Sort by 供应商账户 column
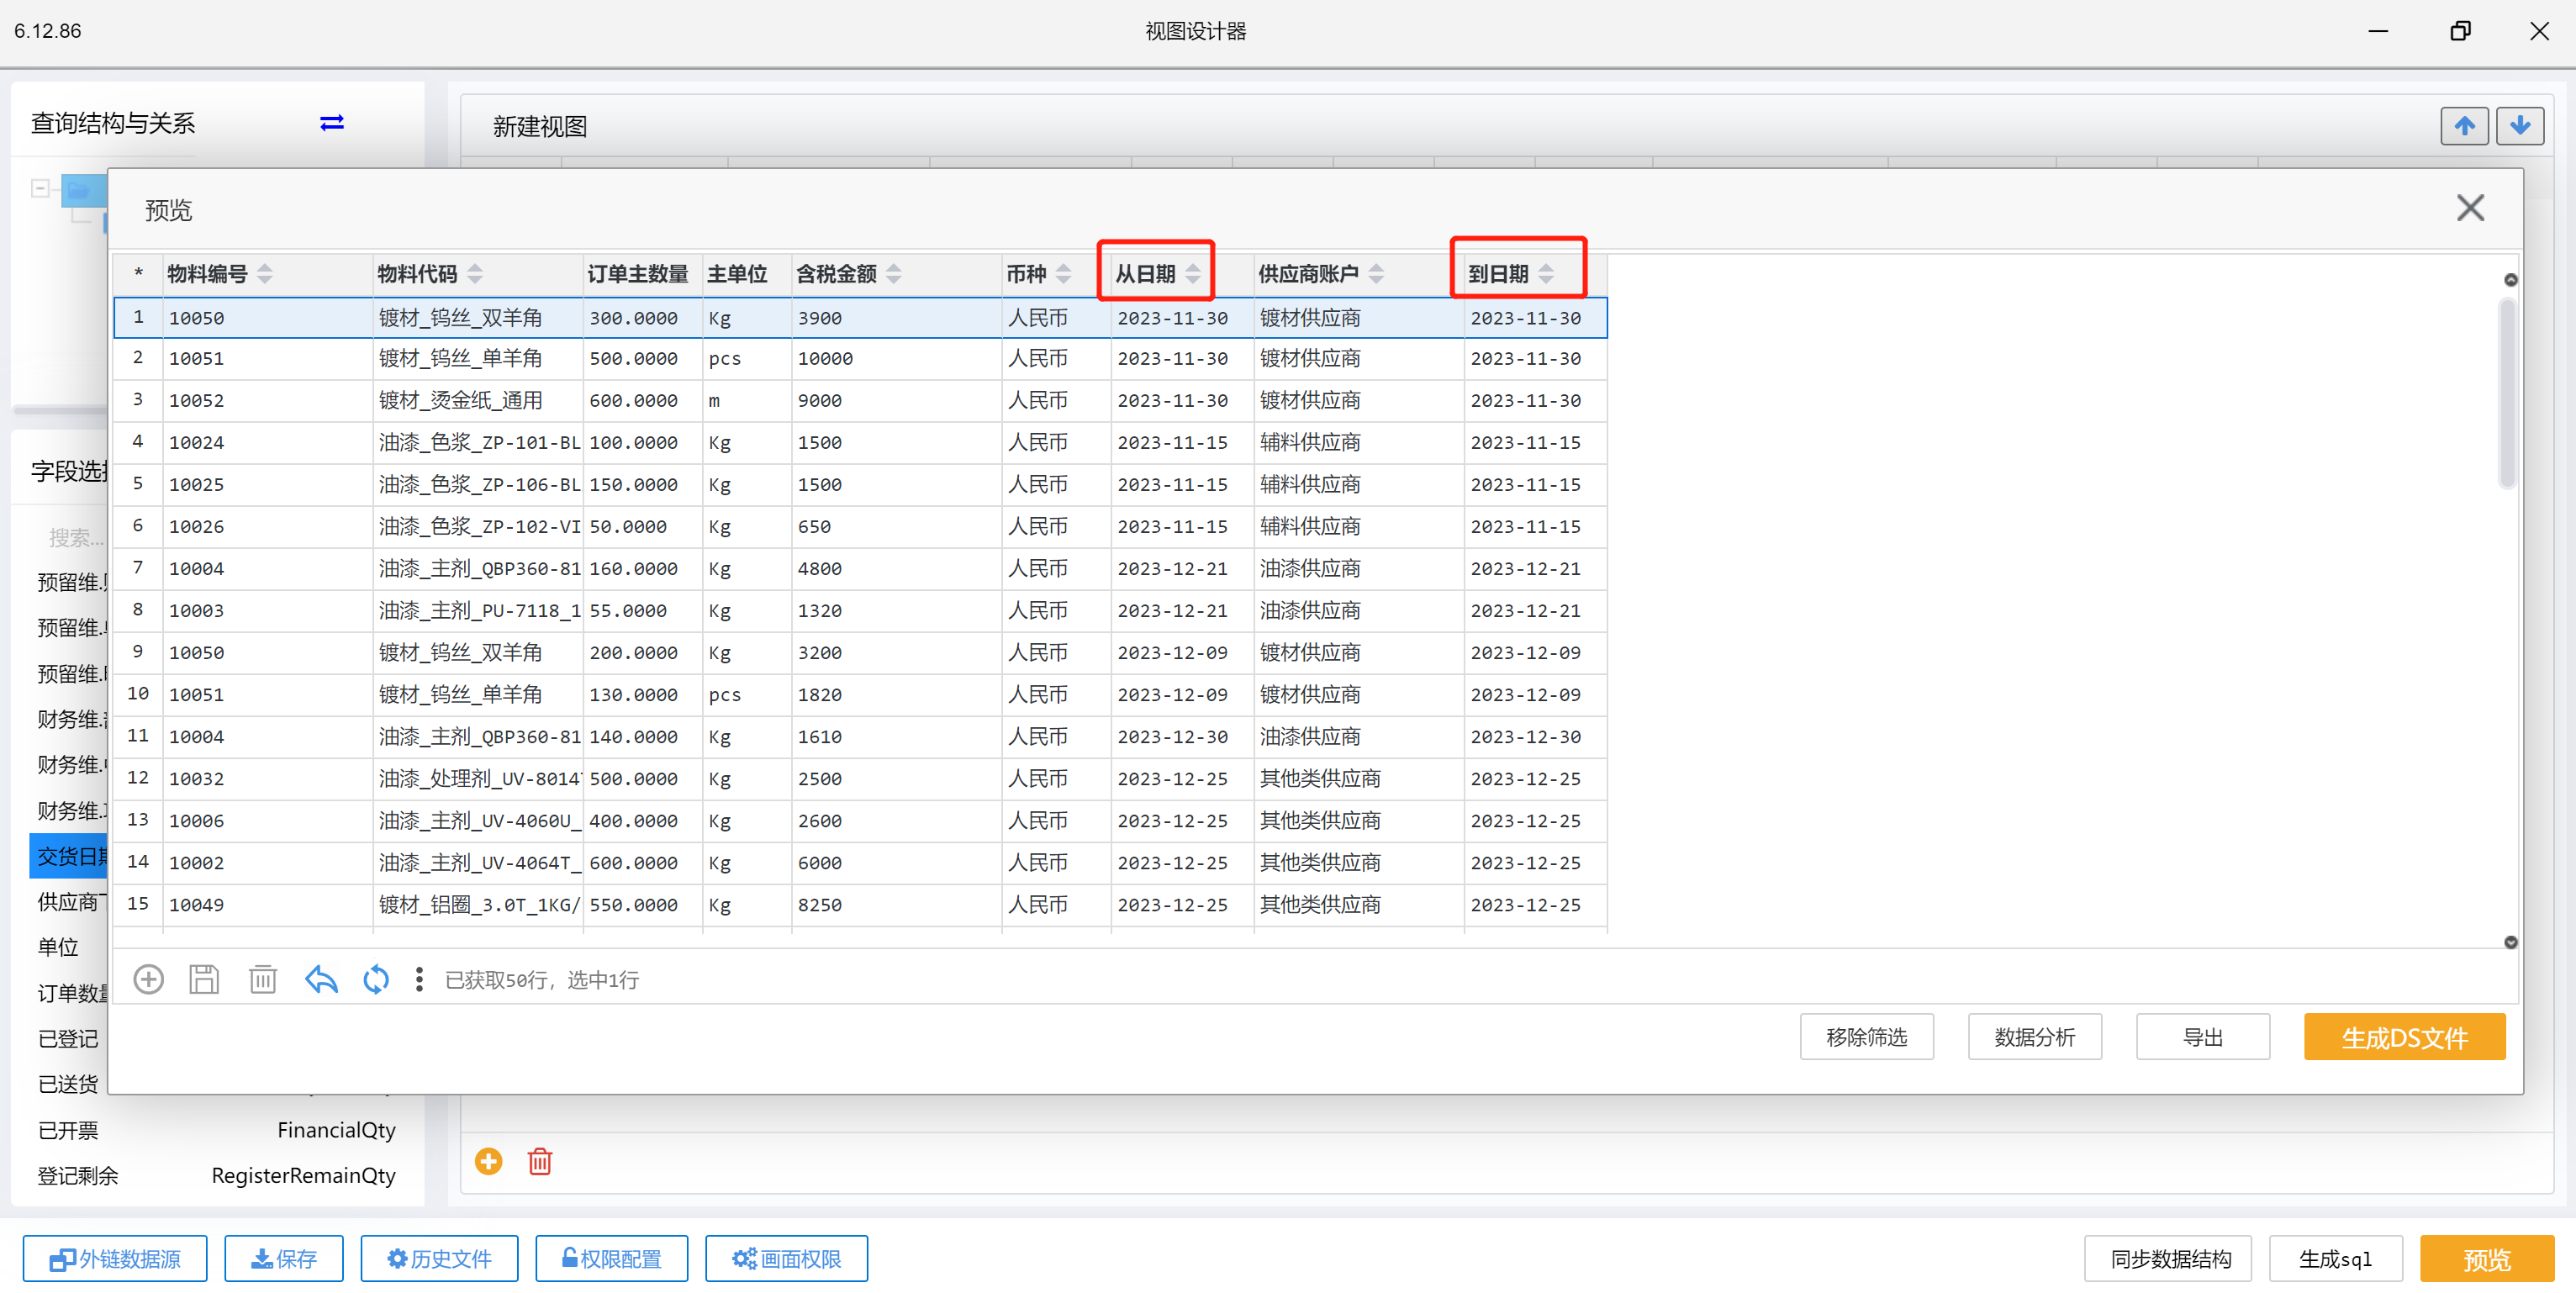The width and height of the screenshot is (2576, 1293). [1376, 273]
